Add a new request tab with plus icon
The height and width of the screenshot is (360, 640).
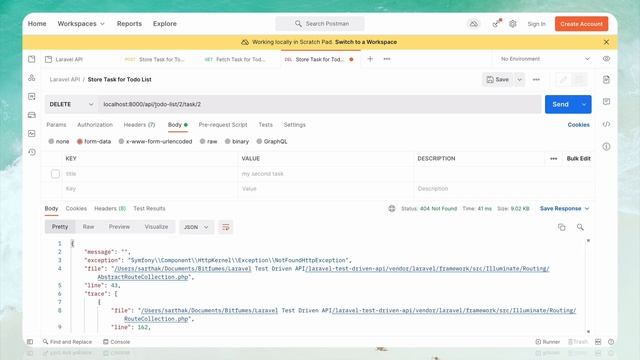[x=370, y=59]
